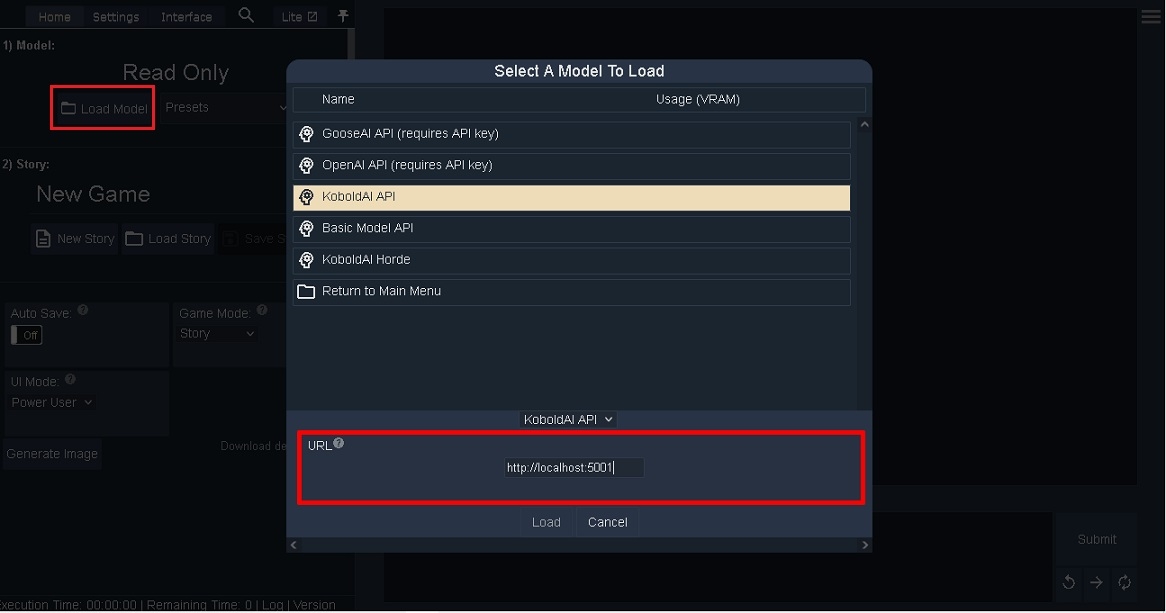This screenshot has width=1166, height=613.
Task: Open the KoboldAI API selector dropdown
Action: 568,420
